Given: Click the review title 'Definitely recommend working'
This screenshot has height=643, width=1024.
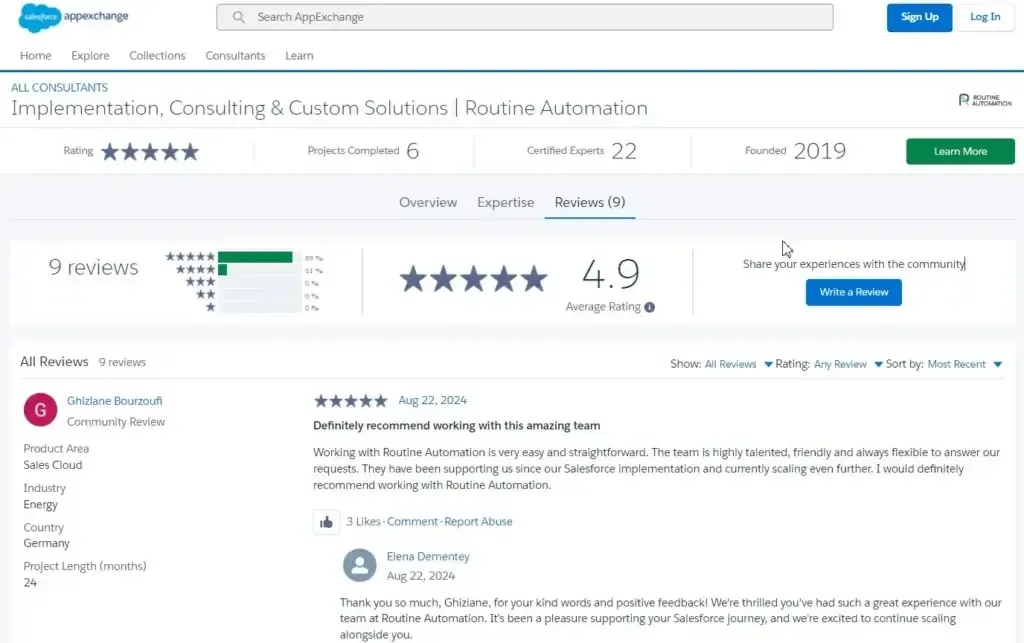Looking at the screenshot, I should coord(456,426).
